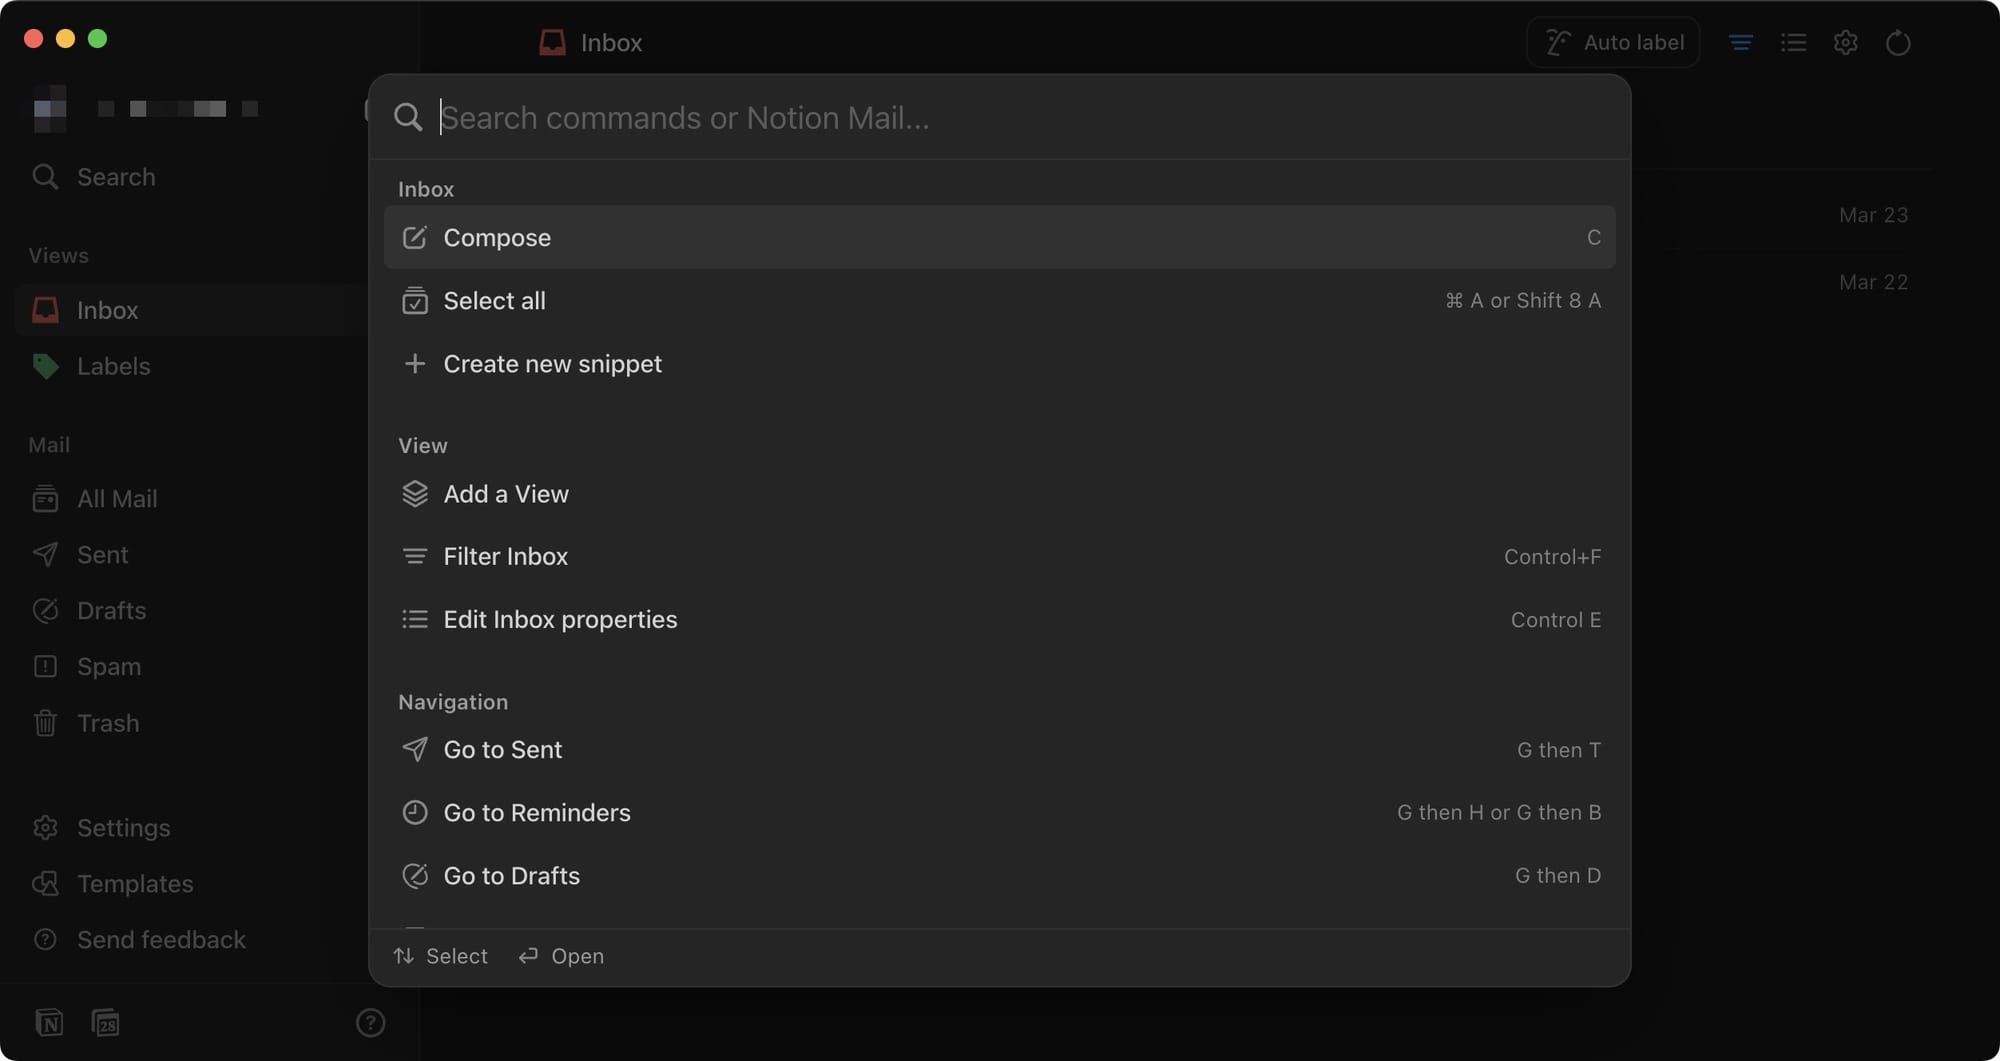
Task: Click the magnifier icon in command palette
Action: coord(408,117)
